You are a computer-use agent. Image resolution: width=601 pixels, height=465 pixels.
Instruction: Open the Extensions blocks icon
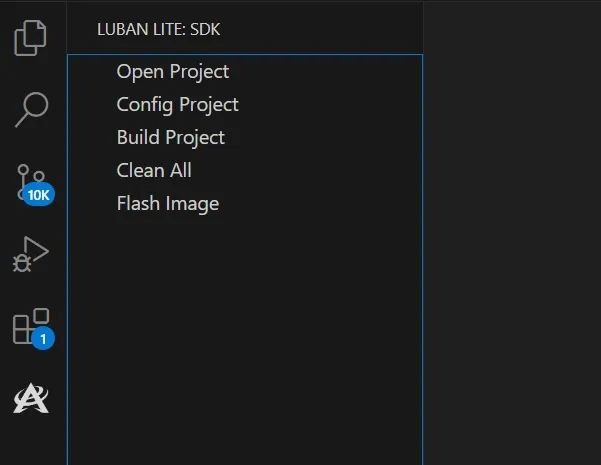click(x=31, y=326)
